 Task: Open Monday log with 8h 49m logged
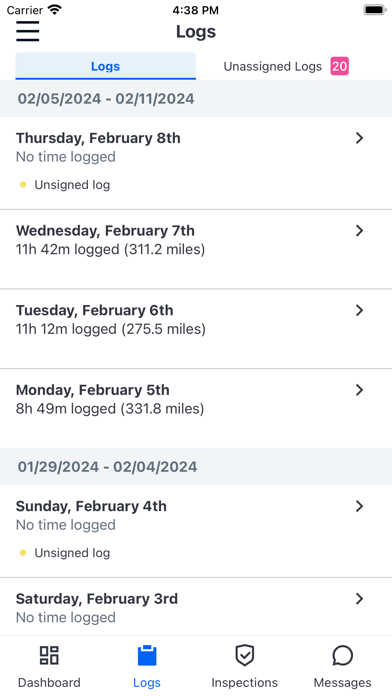coord(196,408)
